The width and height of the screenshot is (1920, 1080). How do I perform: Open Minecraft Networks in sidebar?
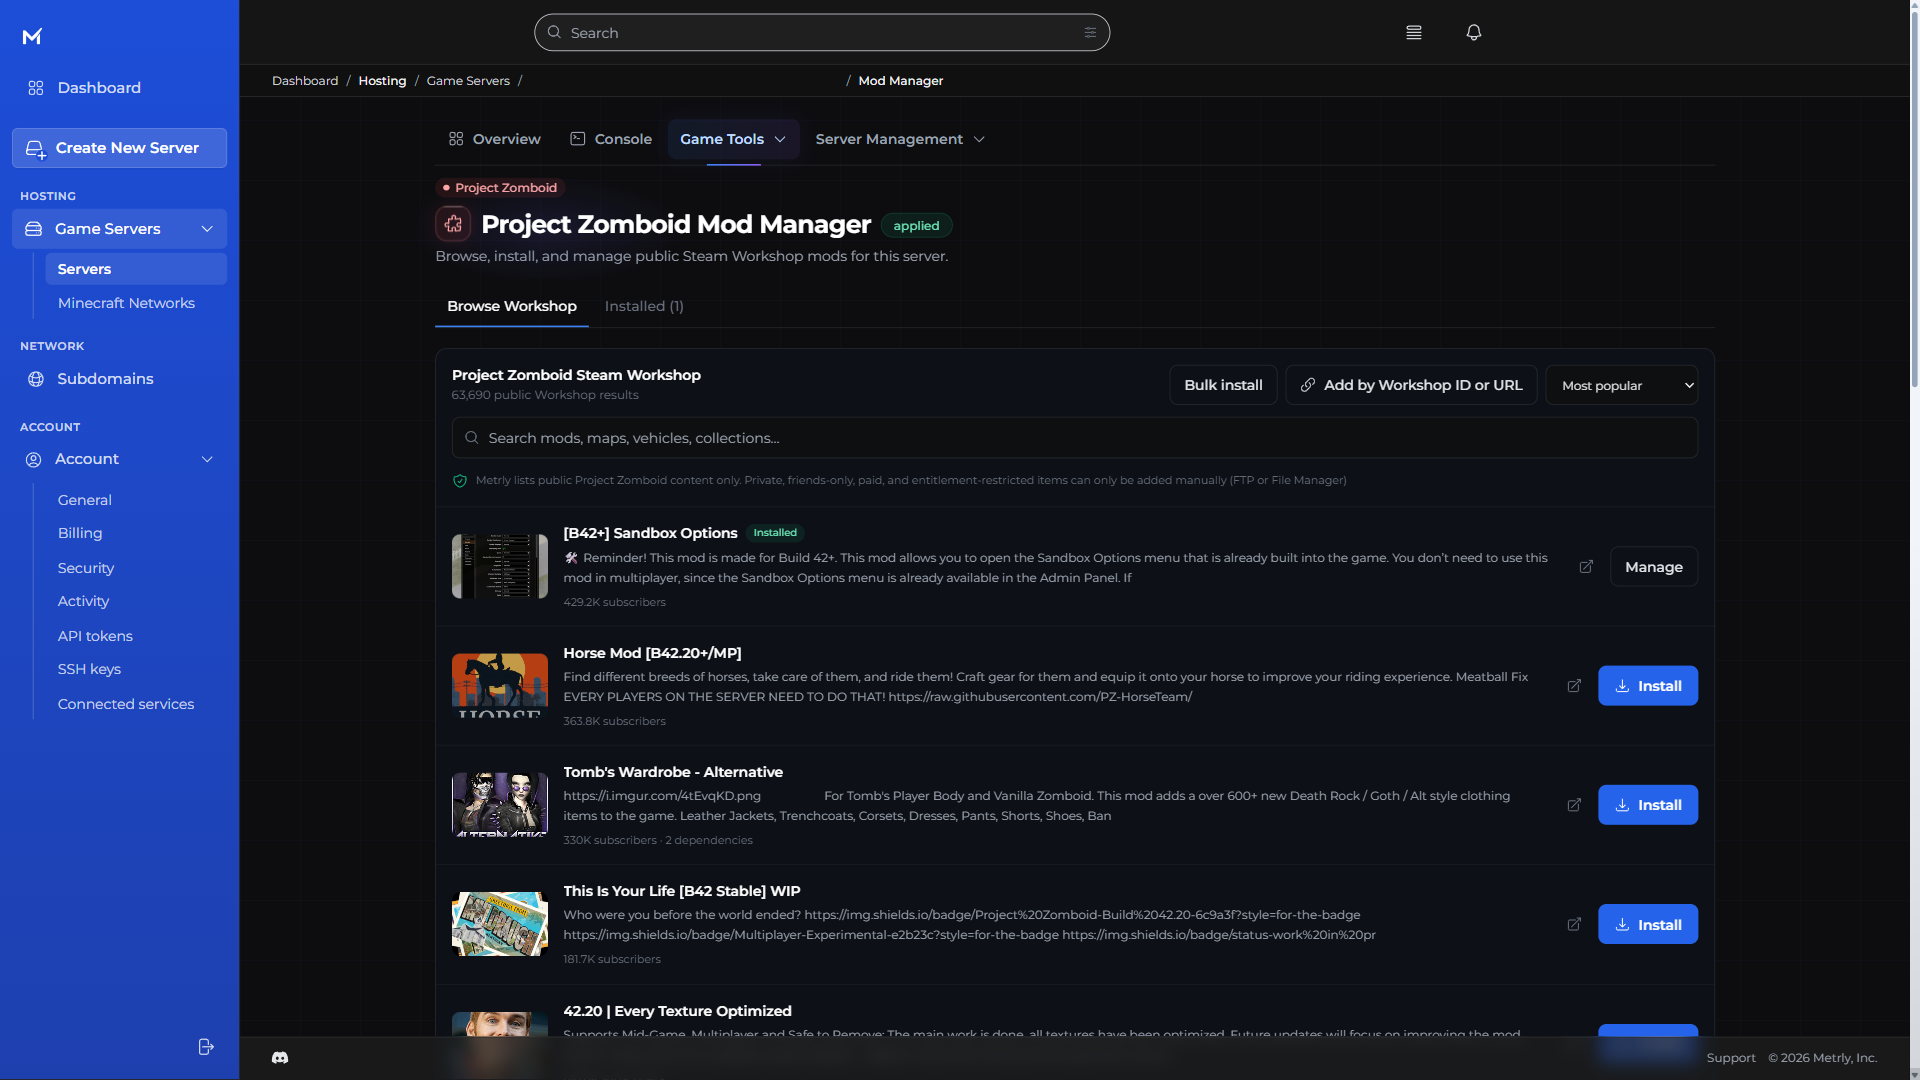pyautogui.click(x=126, y=303)
